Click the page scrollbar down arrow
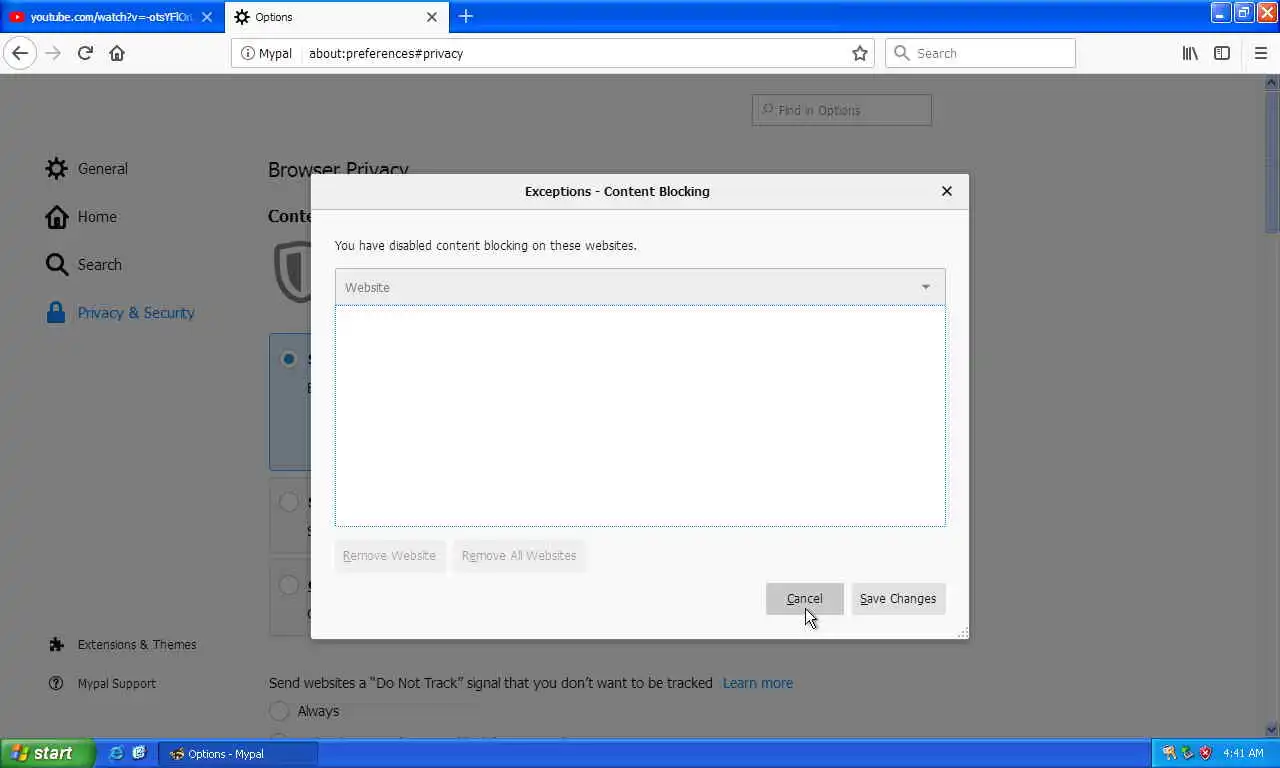 coord(1272,730)
